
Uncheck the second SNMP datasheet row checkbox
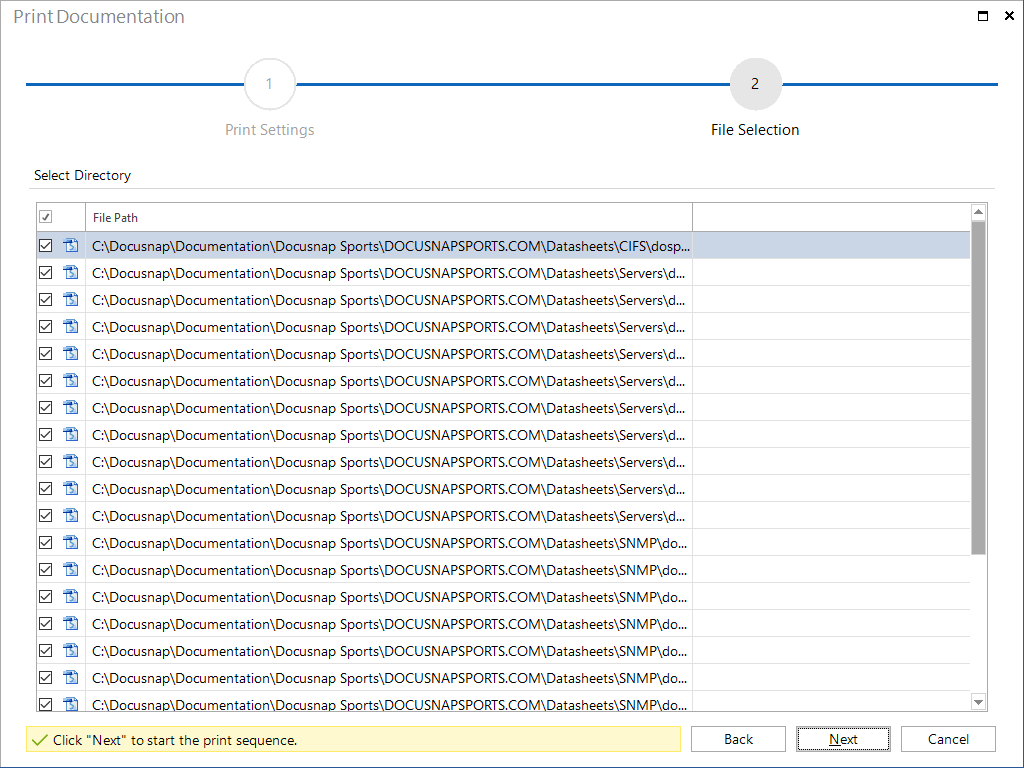[x=46, y=569]
